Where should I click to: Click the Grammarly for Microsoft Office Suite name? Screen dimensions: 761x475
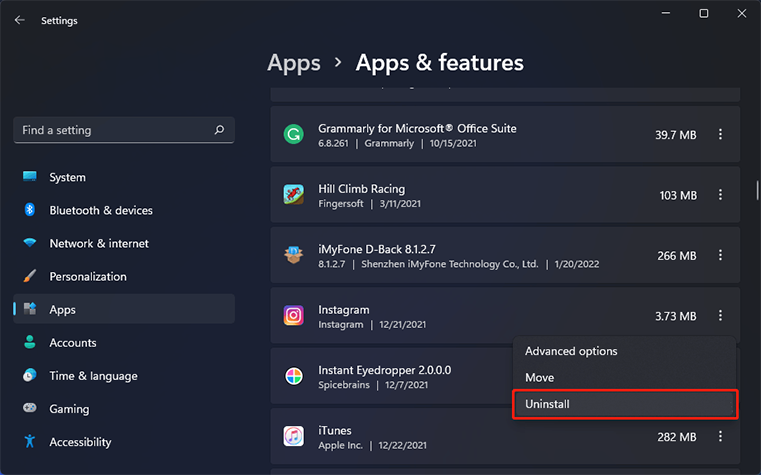(x=417, y=129)
